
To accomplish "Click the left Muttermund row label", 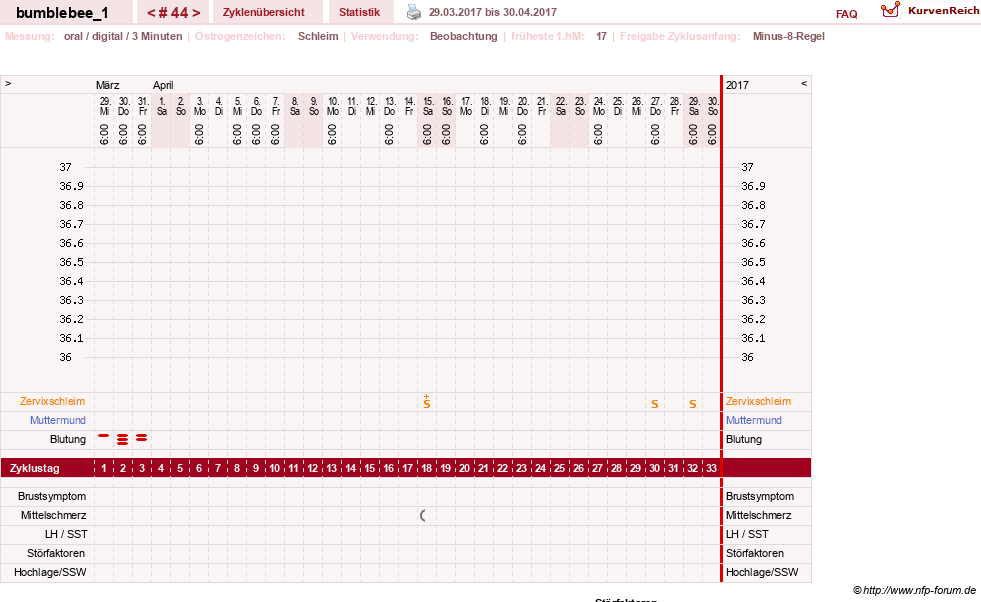I will click(58, 421).
